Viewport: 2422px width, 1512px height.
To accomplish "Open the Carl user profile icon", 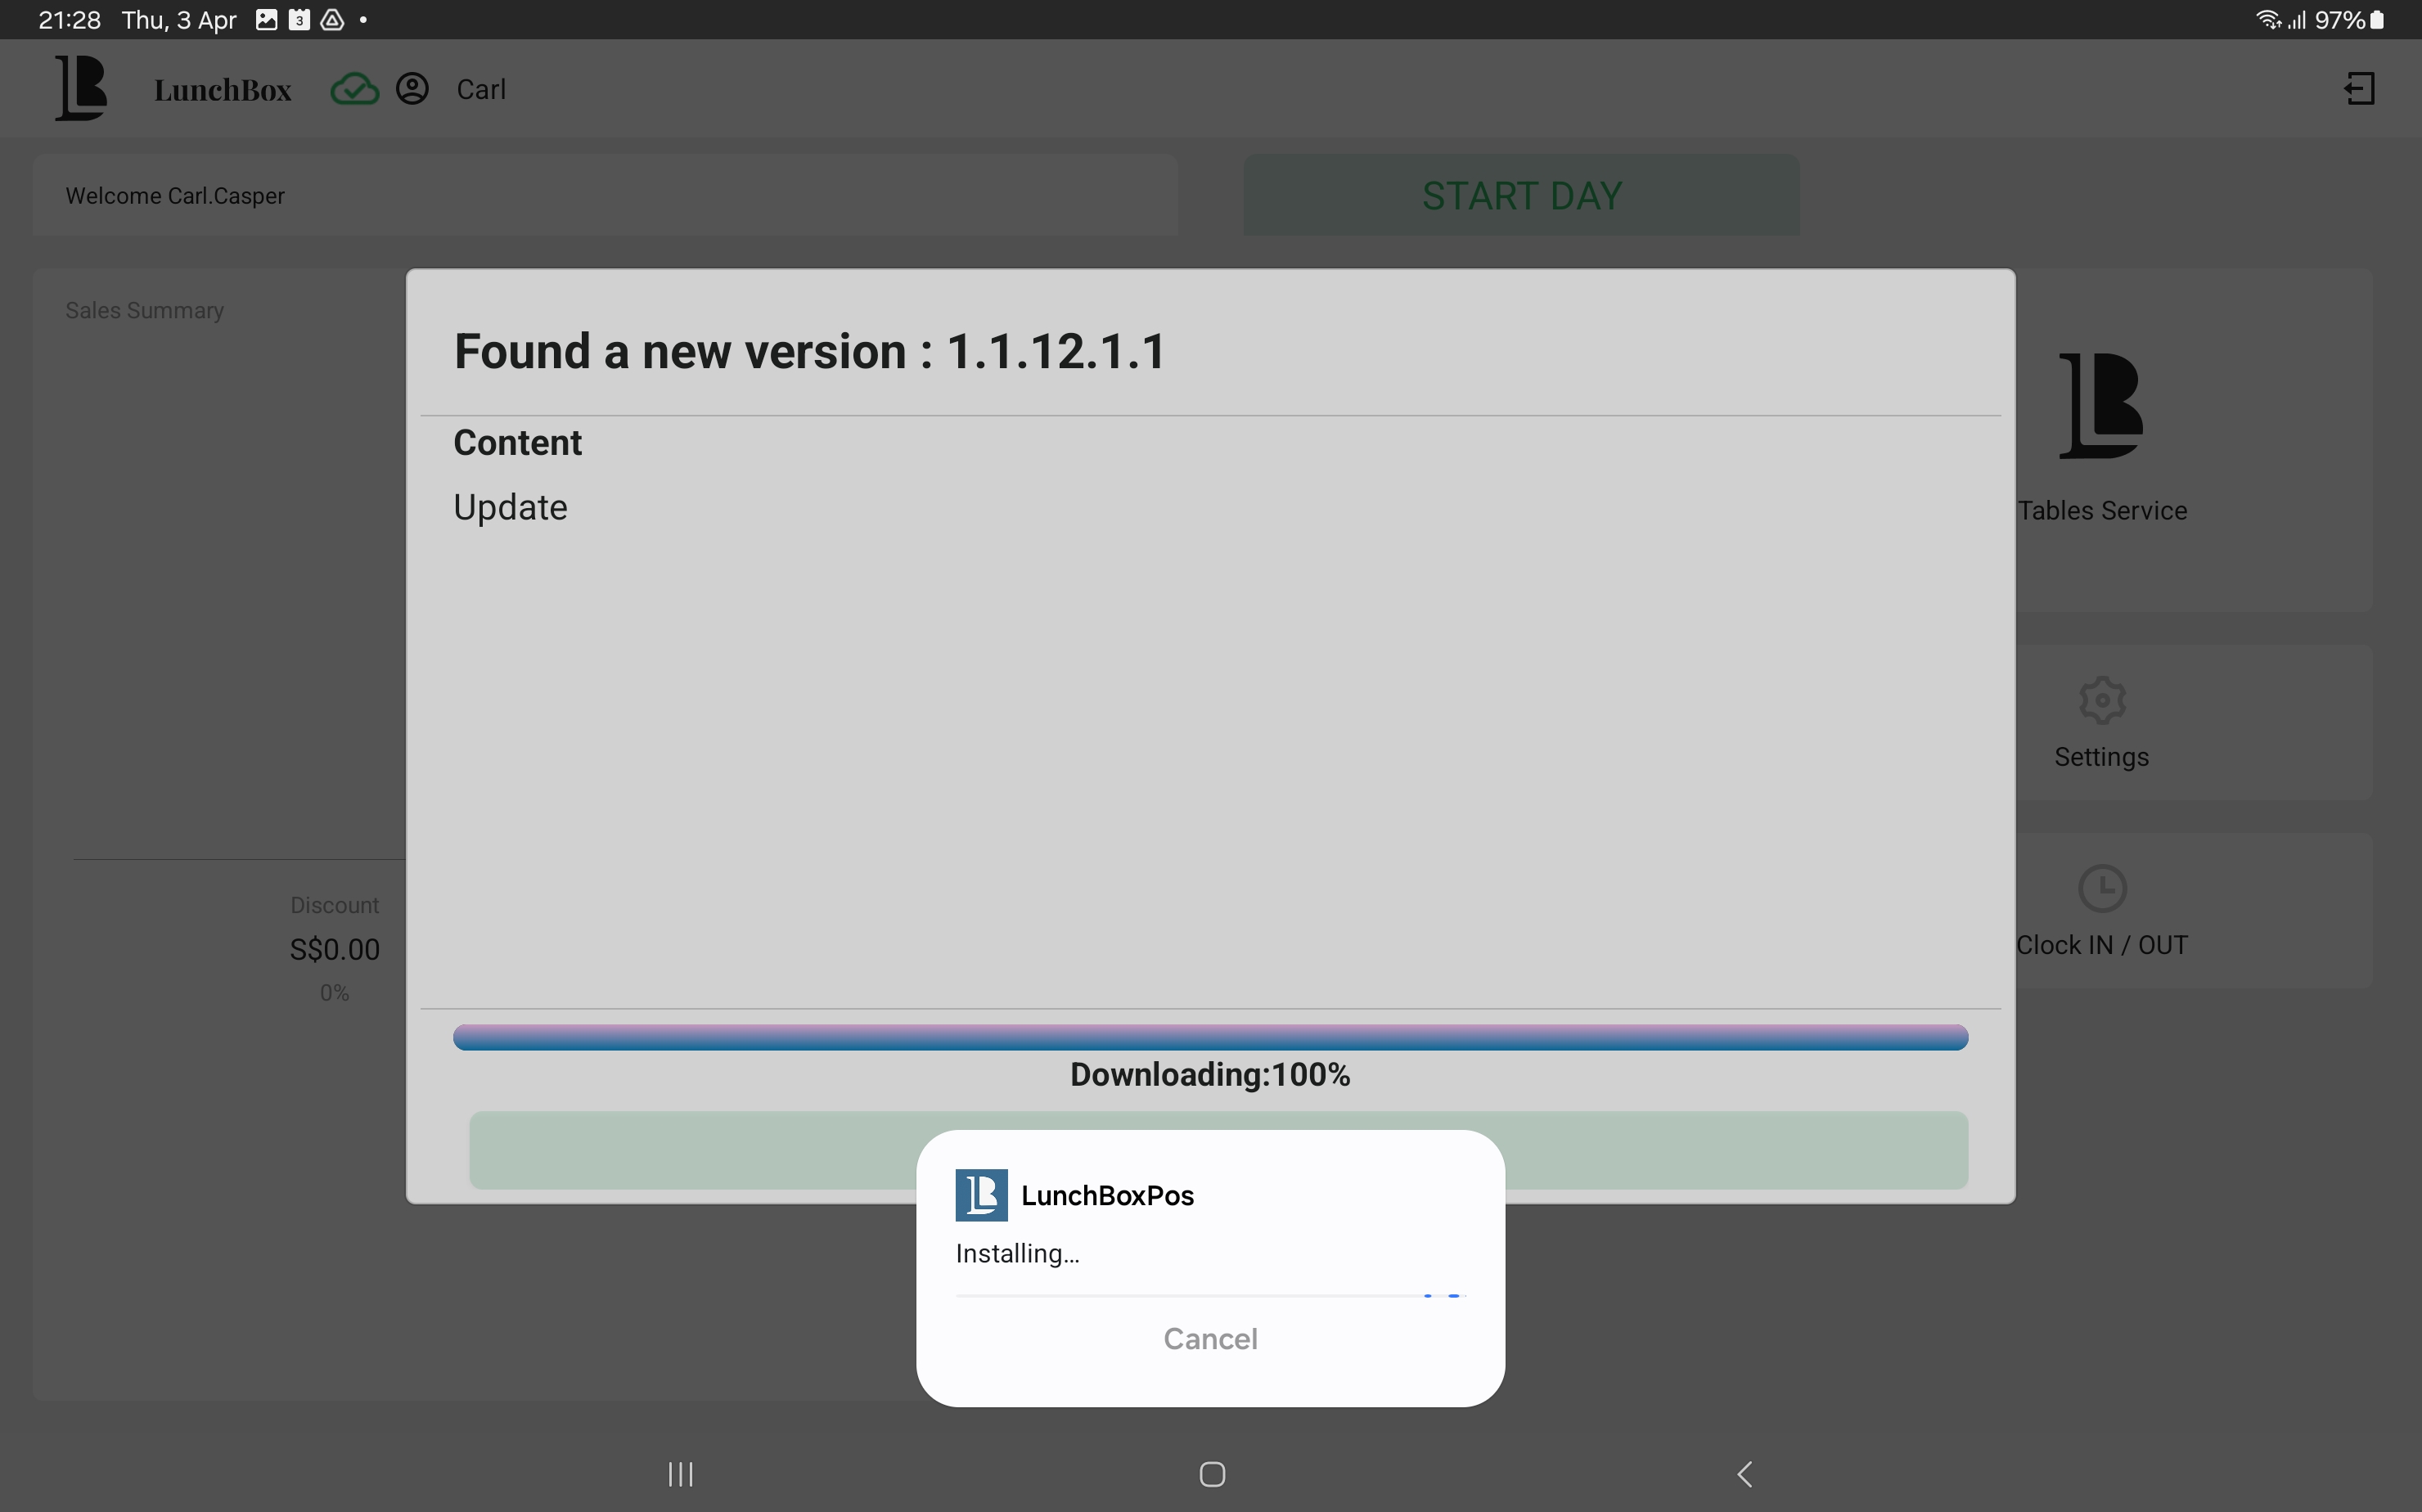I will [412, 89].
